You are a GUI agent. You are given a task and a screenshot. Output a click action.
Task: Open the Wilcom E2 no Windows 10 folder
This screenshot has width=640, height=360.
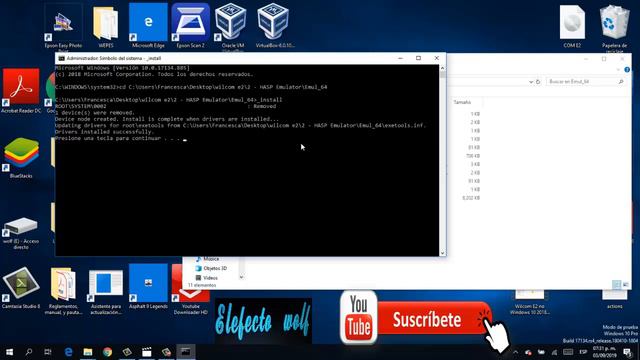pyautogui.click(x=529, y=302)
